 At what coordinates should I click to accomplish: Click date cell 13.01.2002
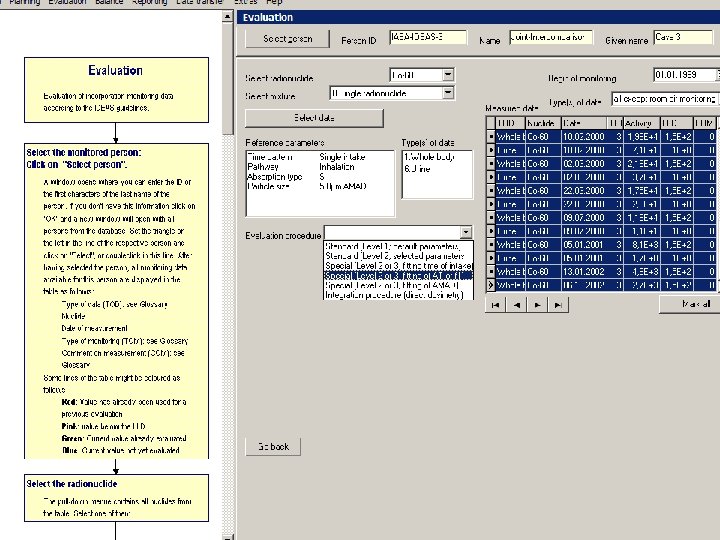[x=584, y=272]
